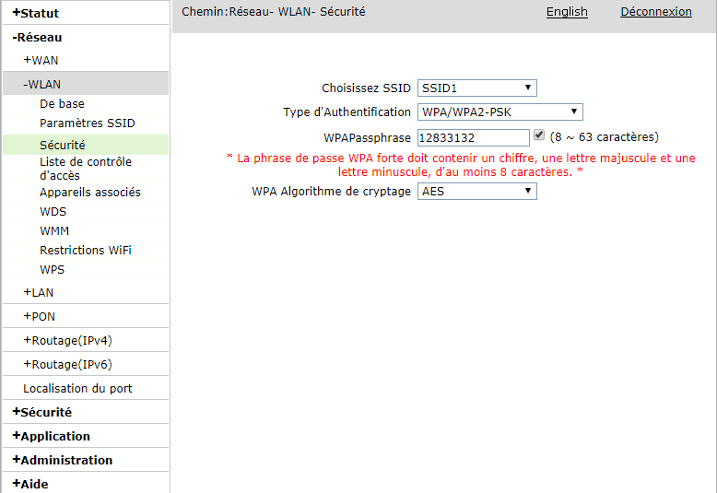
Task: Toggle the show passphrase checkbox
Action: (539, 136)
